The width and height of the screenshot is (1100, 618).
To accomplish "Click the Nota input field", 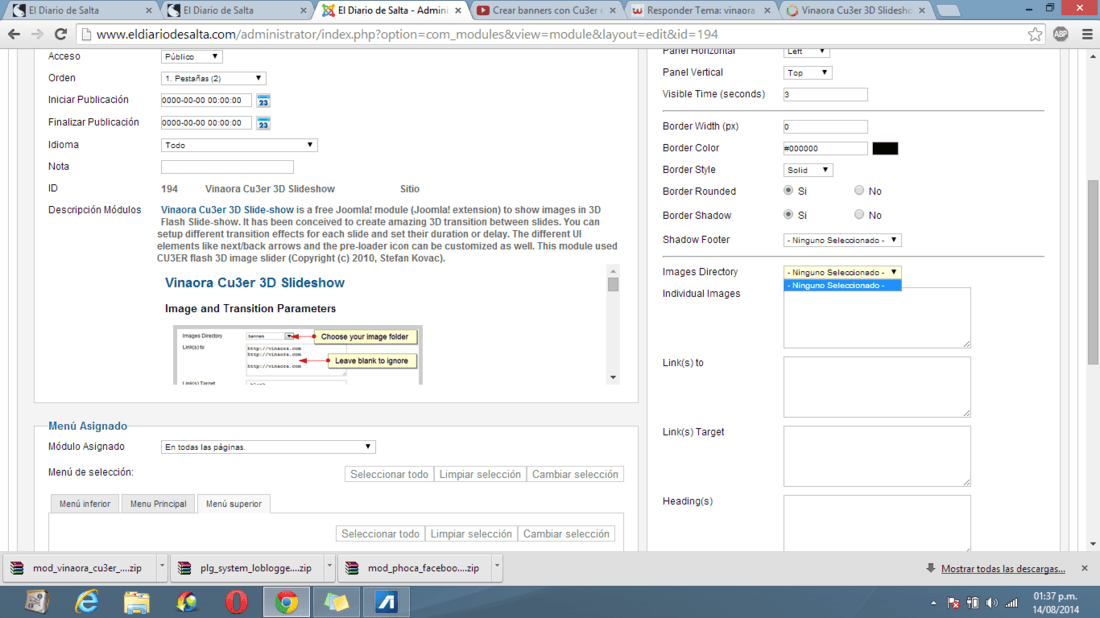I will click(227, 167).
